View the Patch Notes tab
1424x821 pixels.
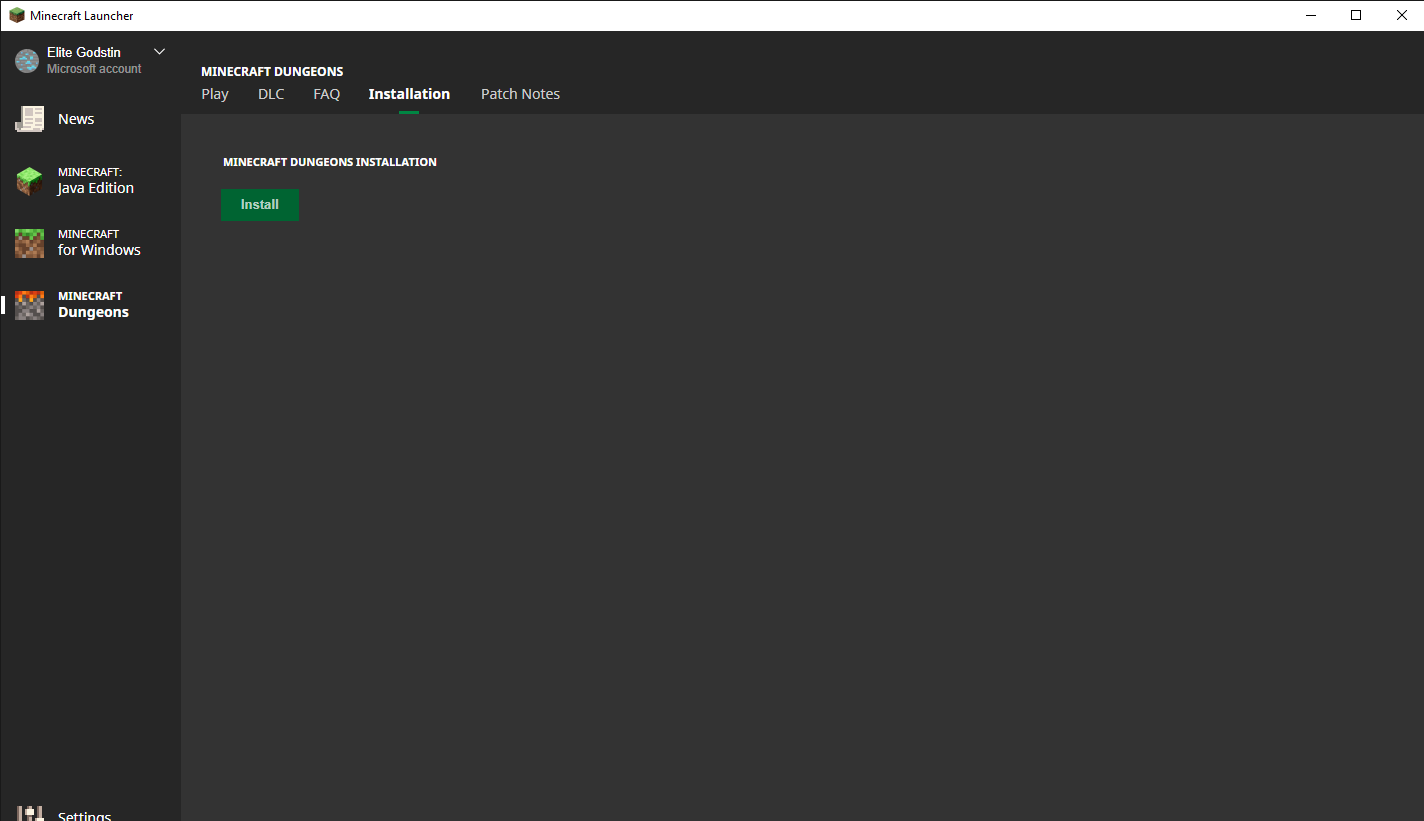520,94
